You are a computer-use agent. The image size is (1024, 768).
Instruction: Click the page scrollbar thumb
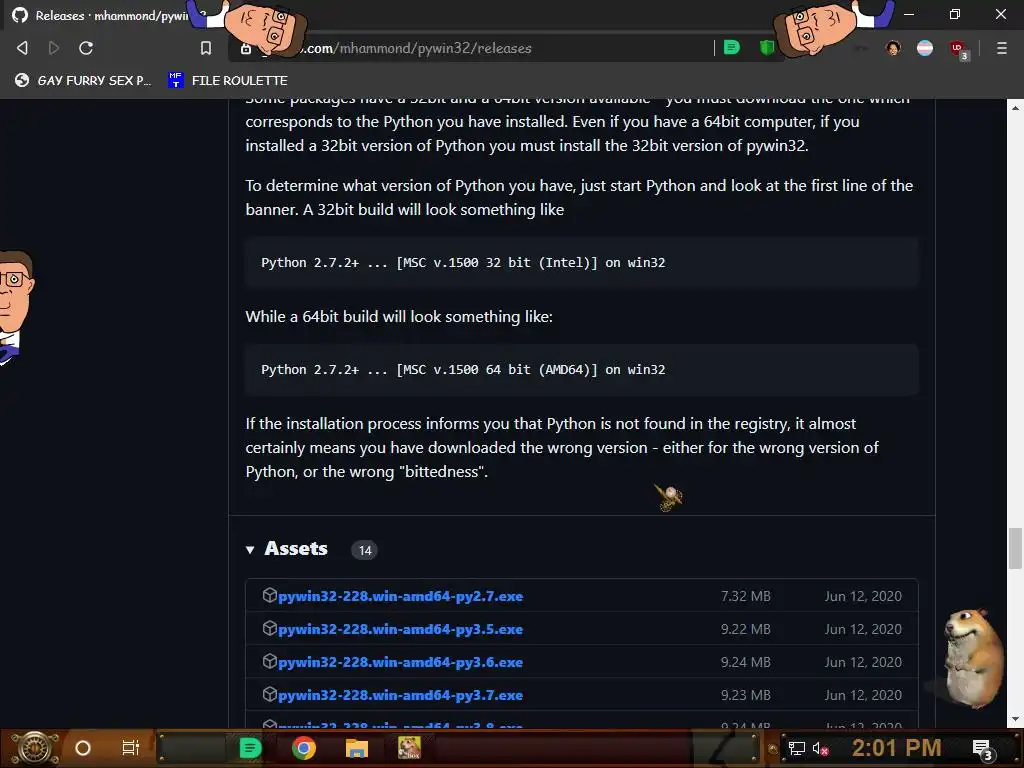click(1015, 549)
